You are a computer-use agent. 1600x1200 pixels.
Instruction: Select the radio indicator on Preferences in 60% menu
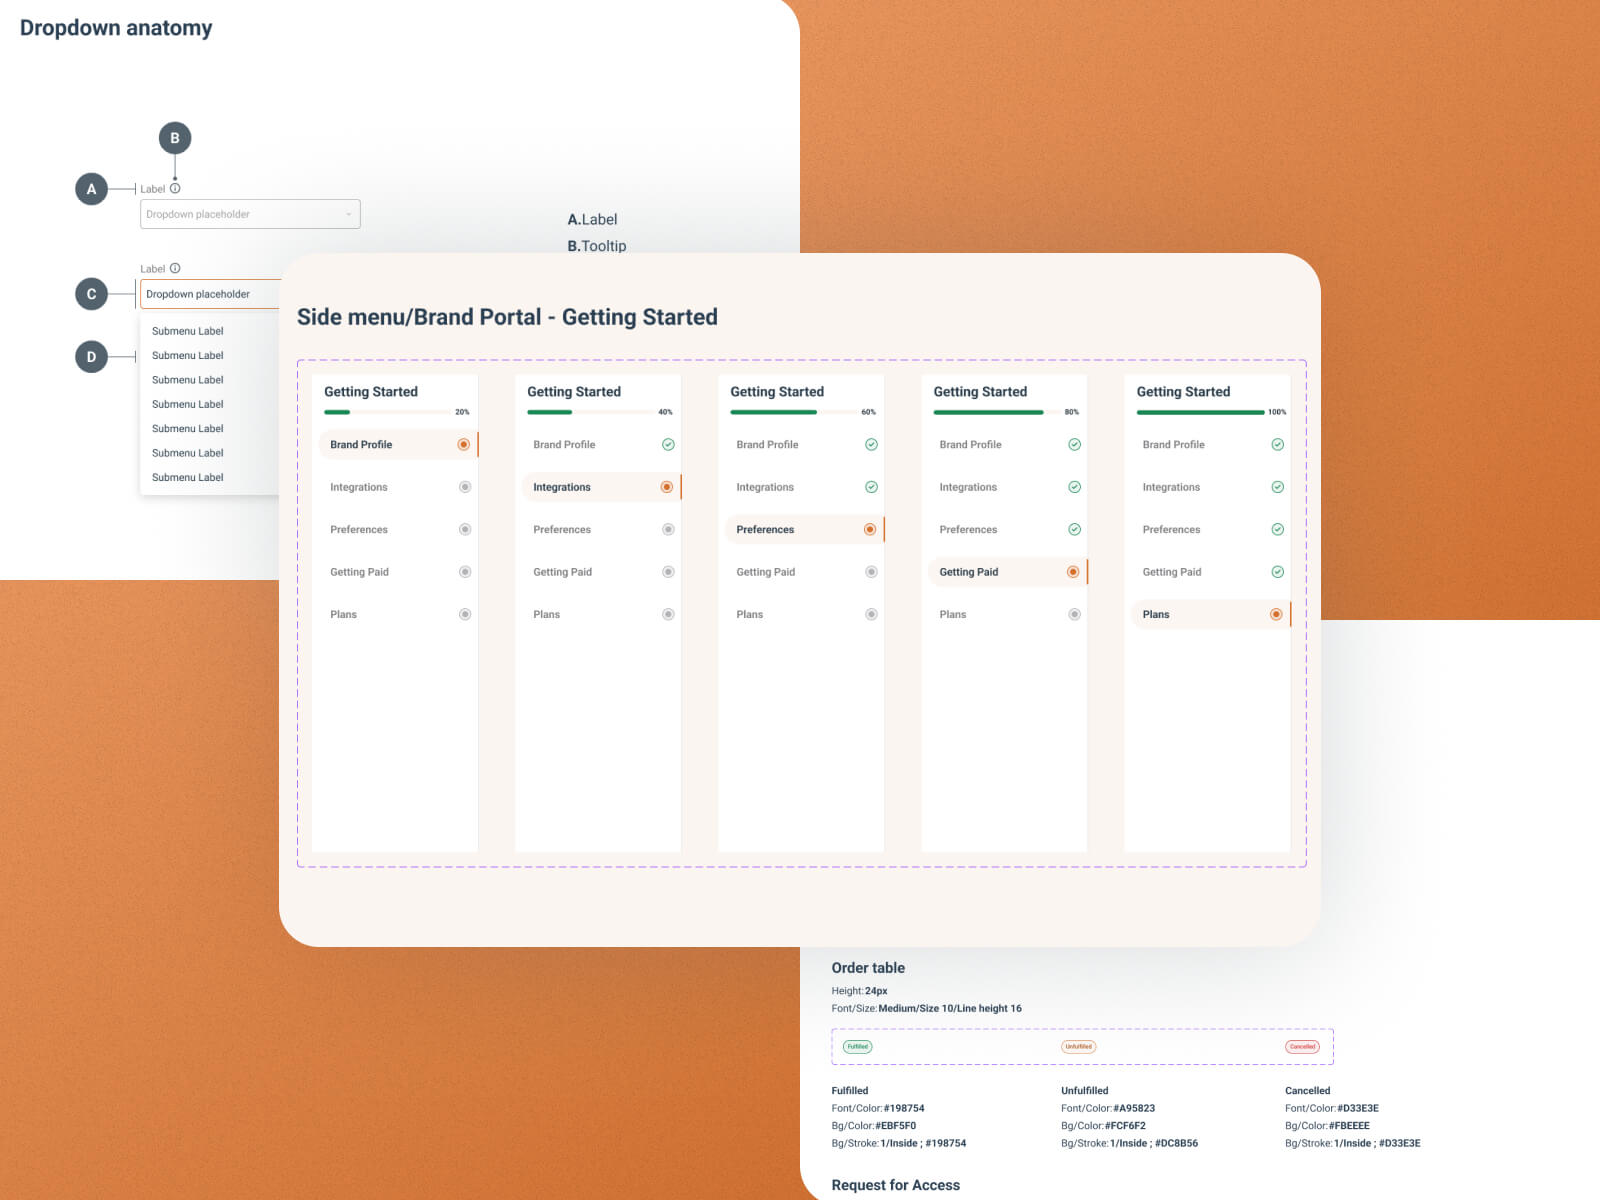point(871,529)
